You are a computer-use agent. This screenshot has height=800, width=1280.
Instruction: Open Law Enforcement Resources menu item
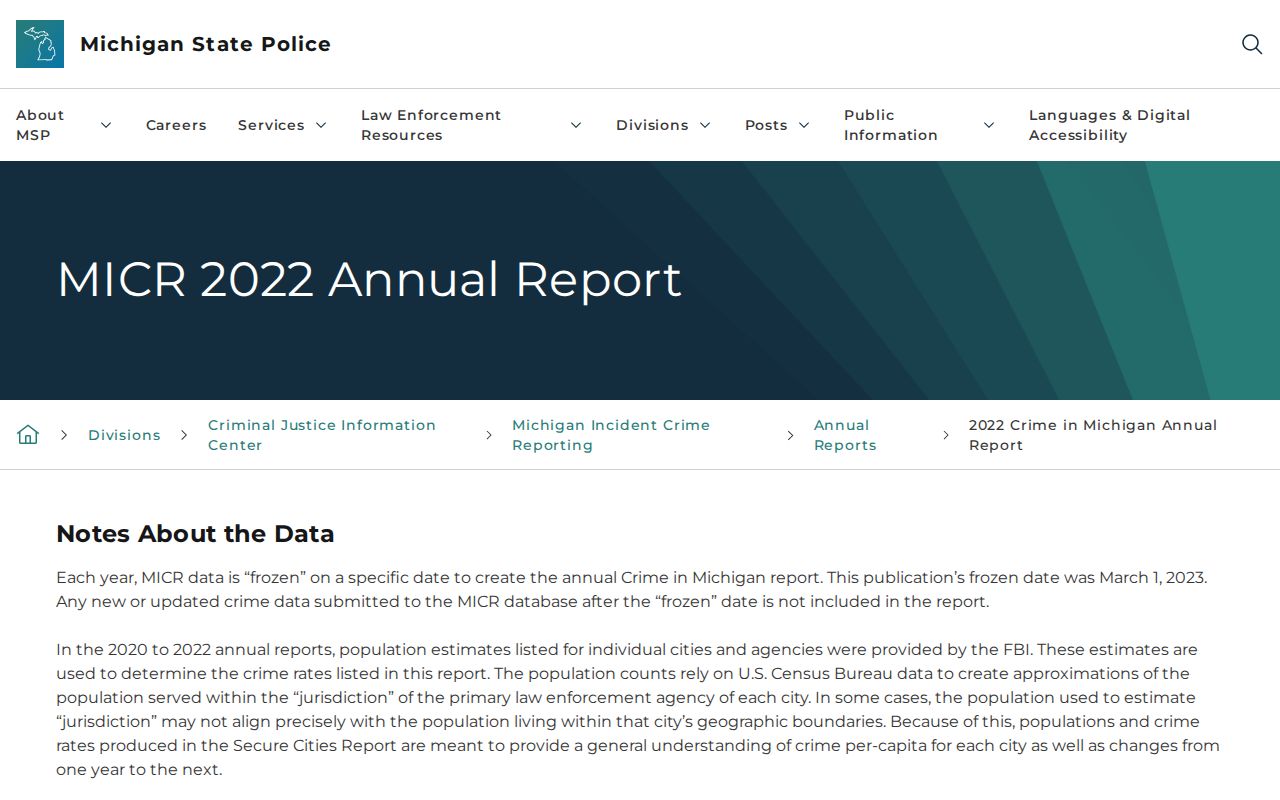click(431, 125)
